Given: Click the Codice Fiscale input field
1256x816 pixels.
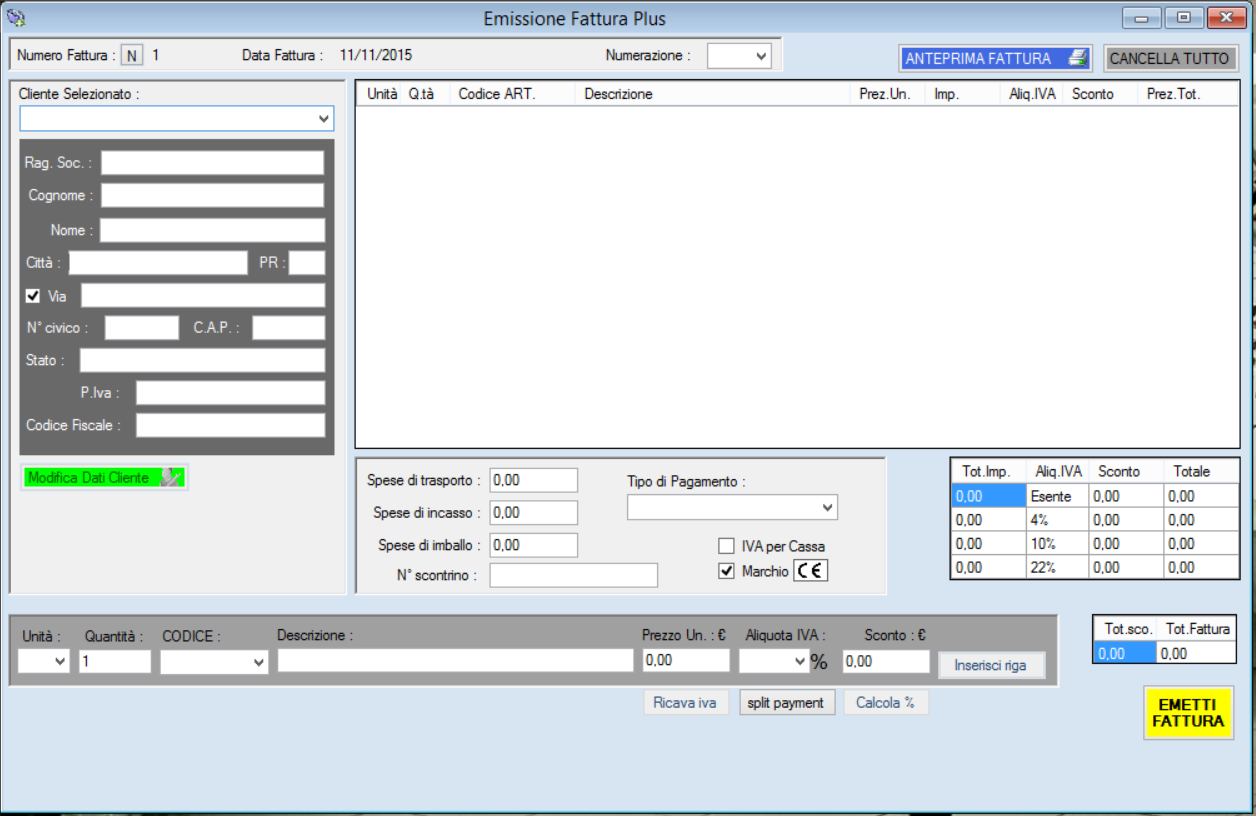Looking at the screenshot, I should tap(230, 425).
